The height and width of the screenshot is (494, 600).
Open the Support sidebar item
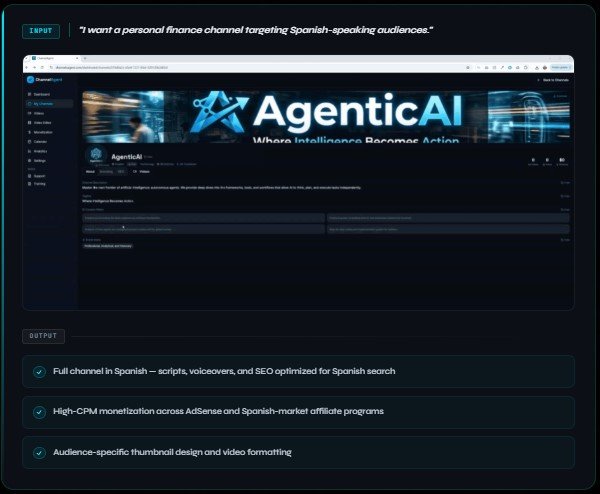(x=37, y=176)
